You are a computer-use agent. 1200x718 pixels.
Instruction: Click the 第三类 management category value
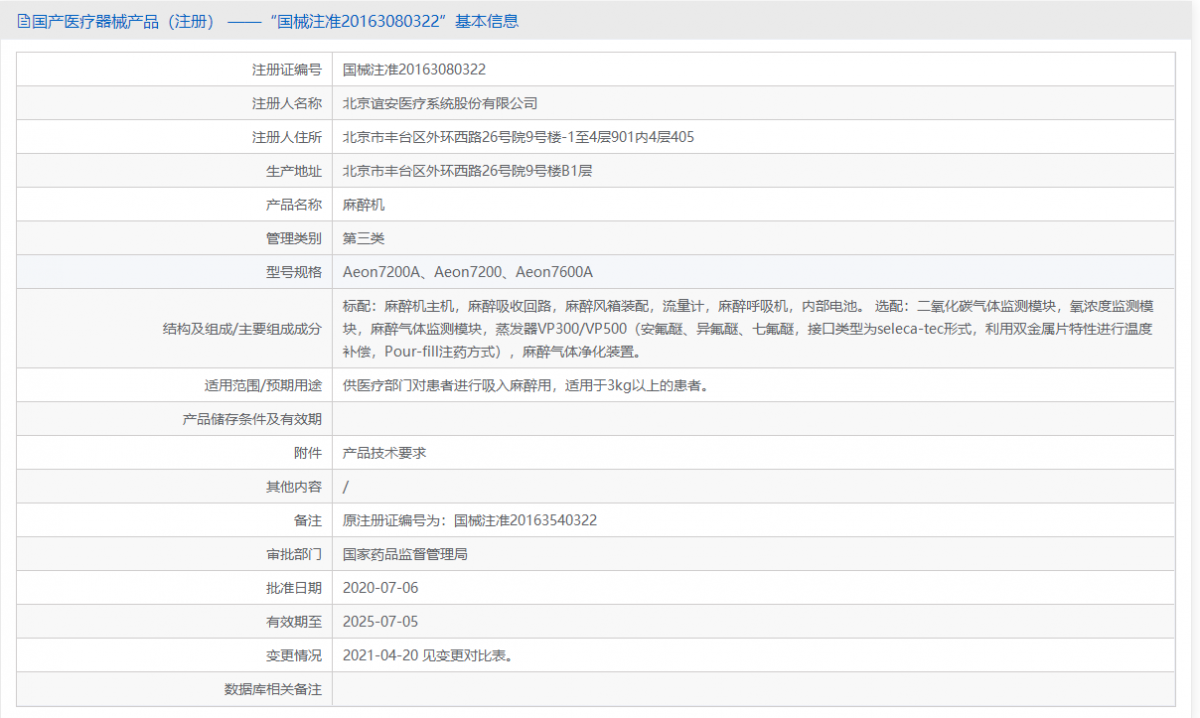pyautogui.click(x=363, y=238)
